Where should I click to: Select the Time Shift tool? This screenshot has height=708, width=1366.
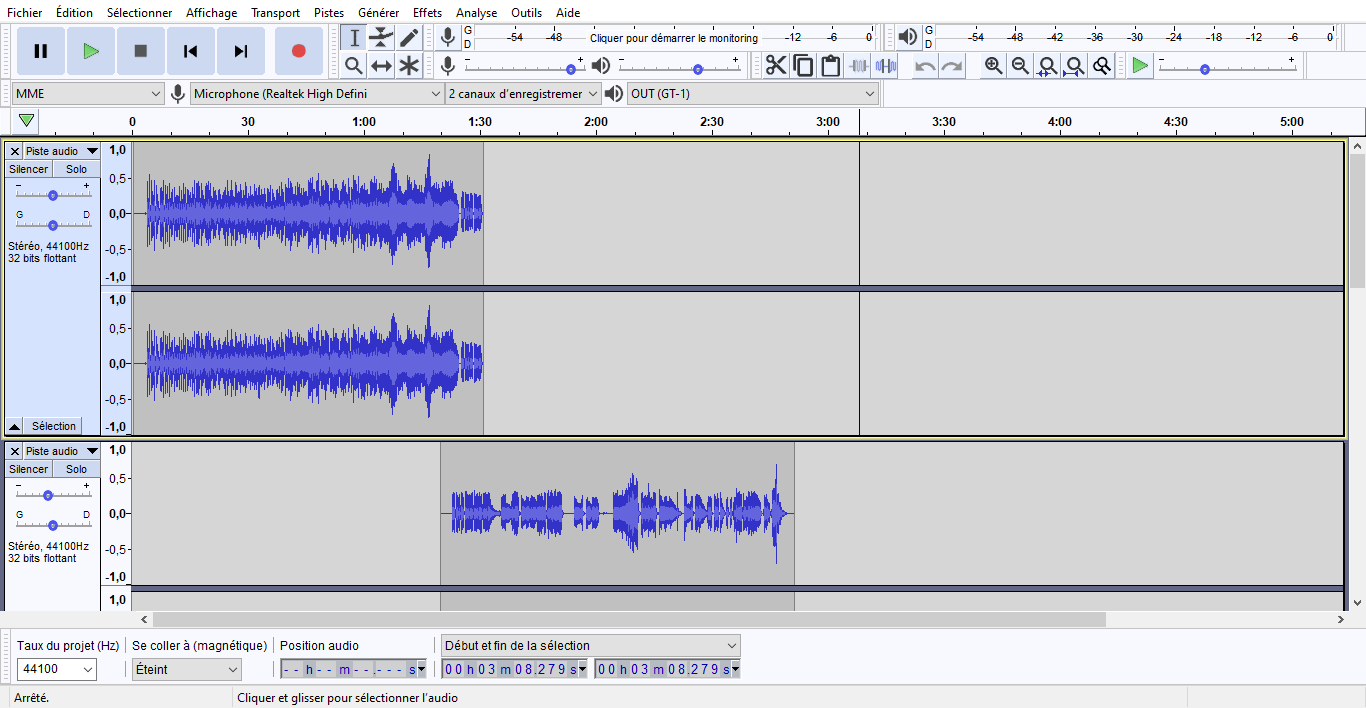coord(381,66)
